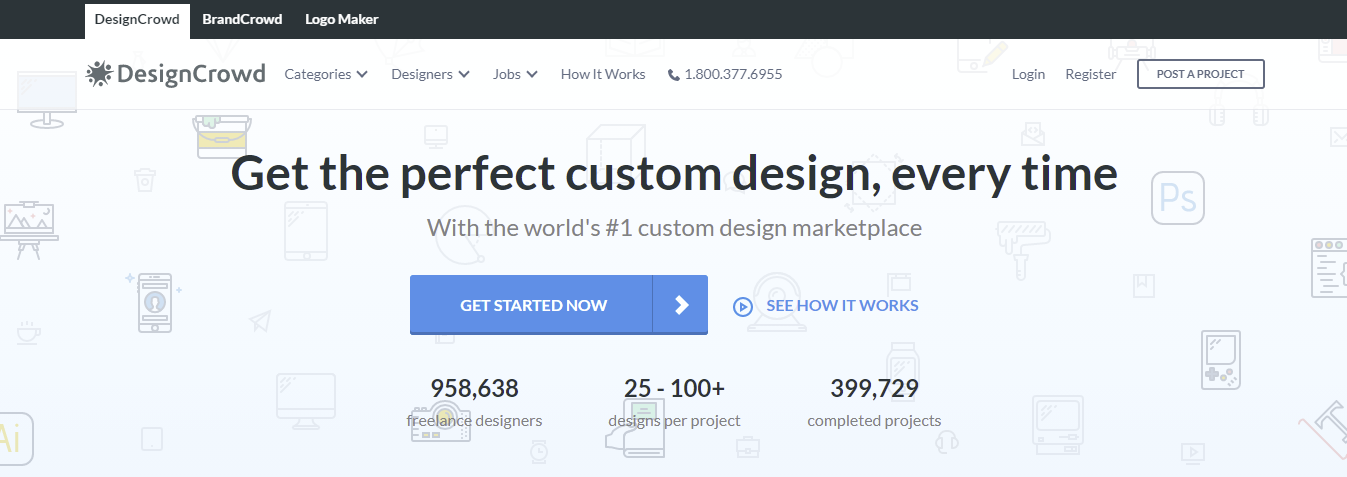Click the Login link
This screenshot has height=477, width=1347.
pos(1028,74)
